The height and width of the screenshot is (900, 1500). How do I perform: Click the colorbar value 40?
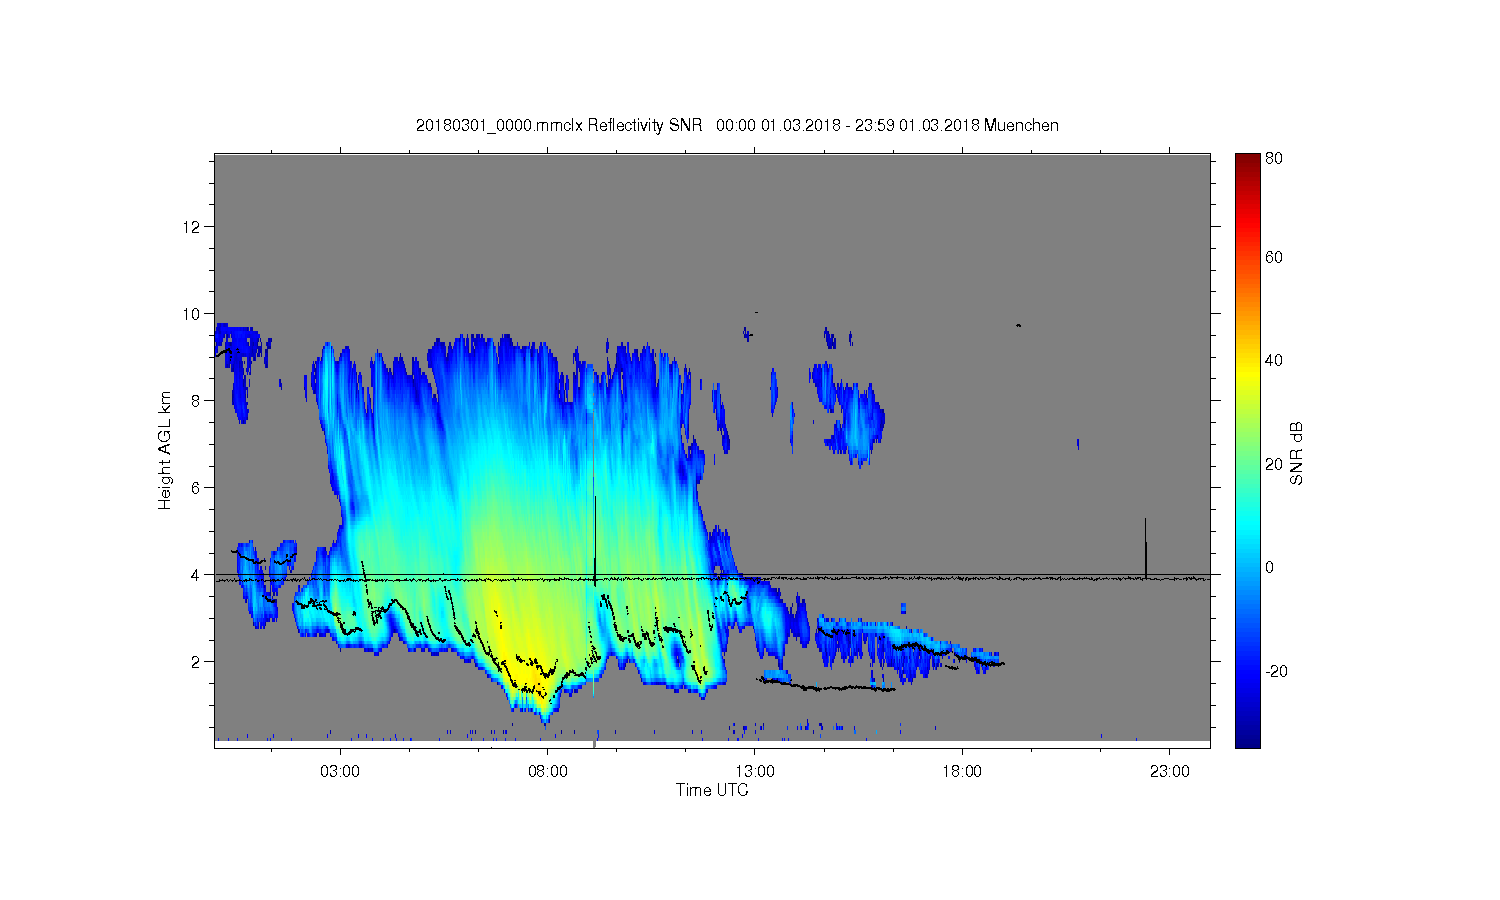click(1273, 361)
